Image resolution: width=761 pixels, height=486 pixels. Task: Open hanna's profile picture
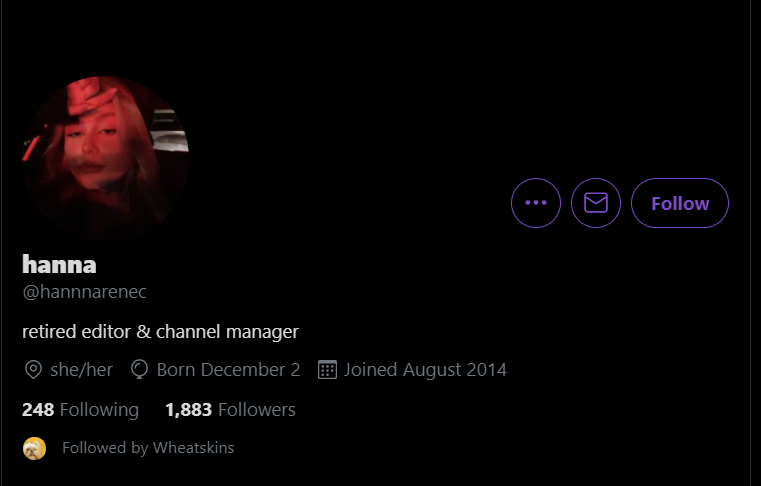coord(105,158)
